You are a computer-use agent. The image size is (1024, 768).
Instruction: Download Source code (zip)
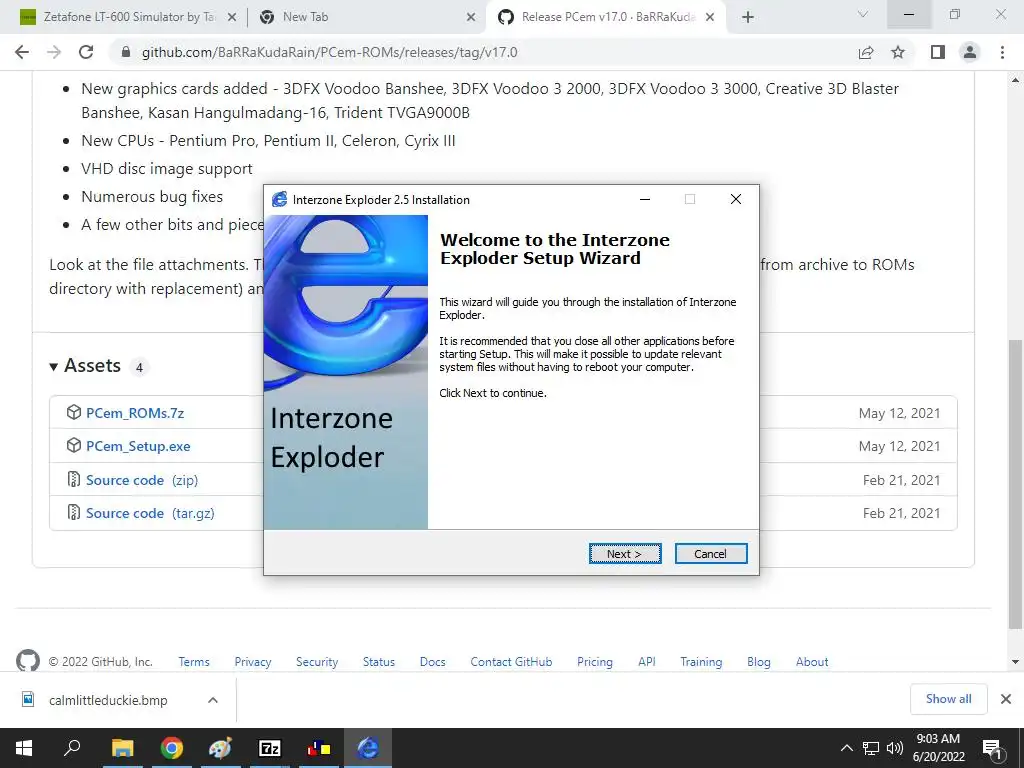click(142, 480)
